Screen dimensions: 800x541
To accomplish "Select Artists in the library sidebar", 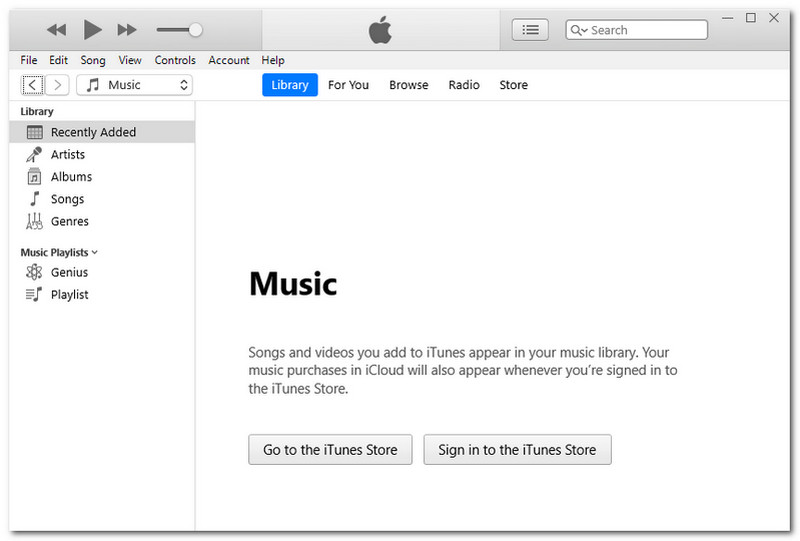I will pyautogui.click(x=102, y=154).
